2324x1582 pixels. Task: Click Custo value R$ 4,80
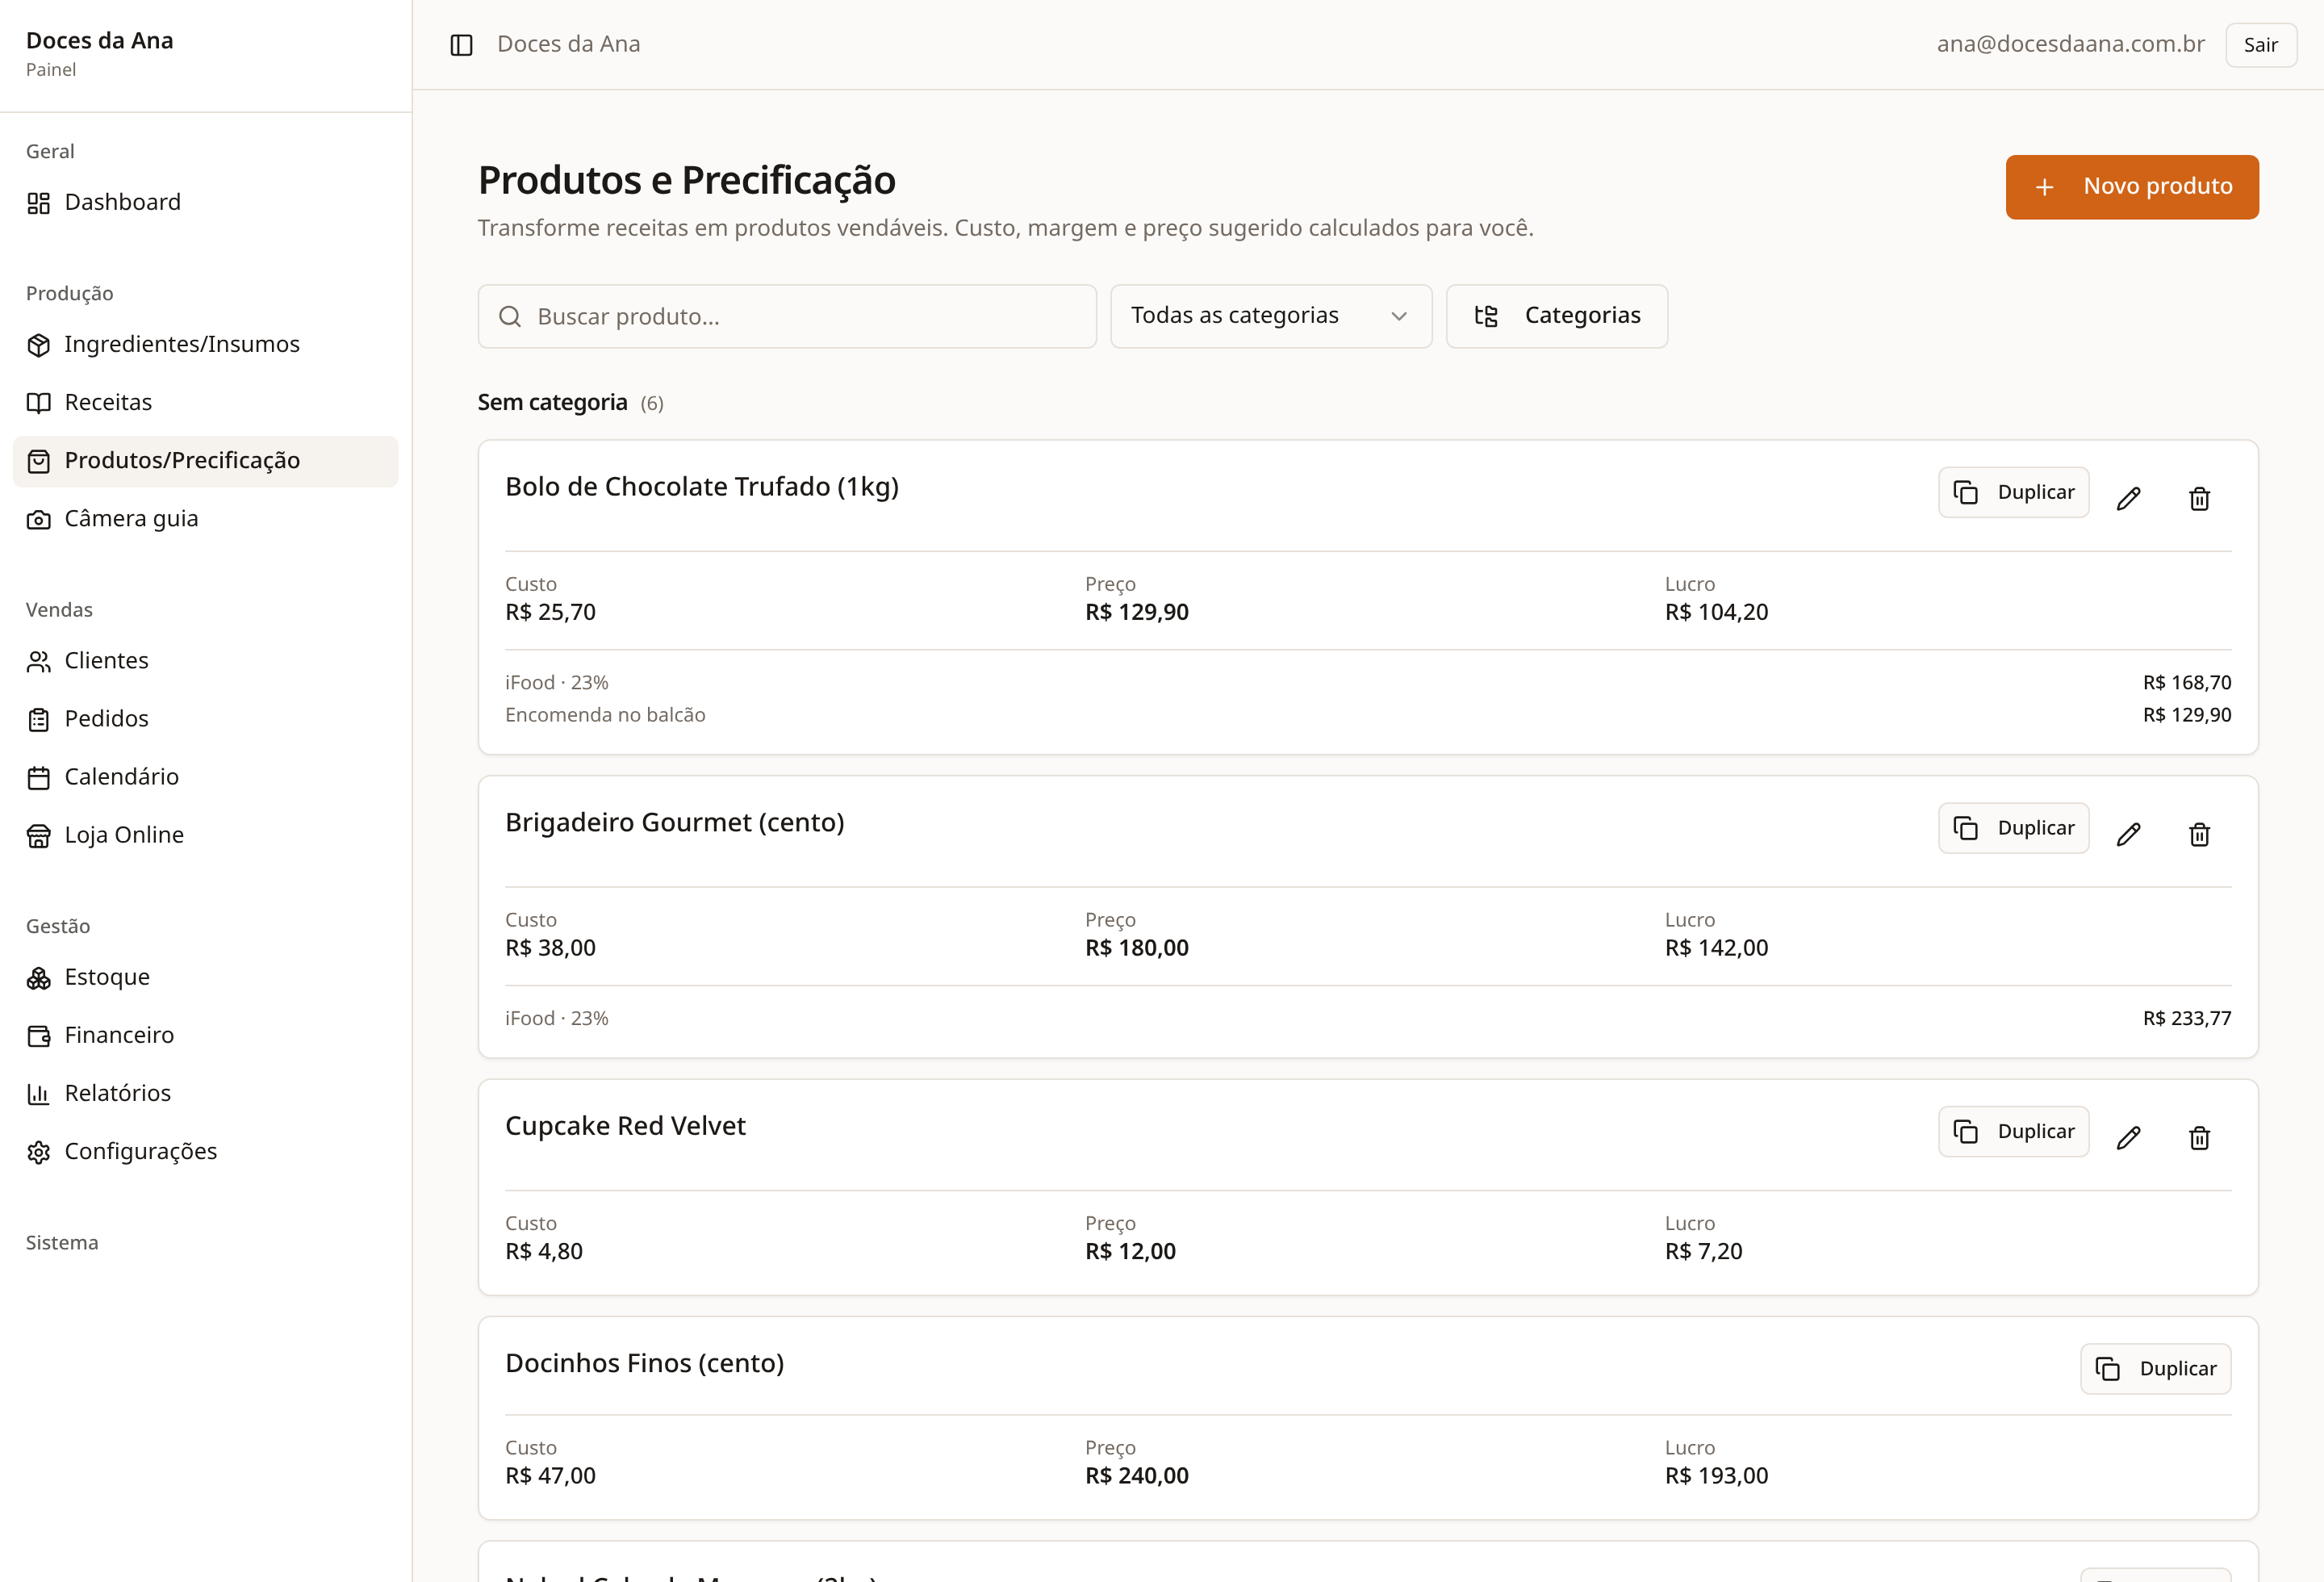pos(543,1251)
